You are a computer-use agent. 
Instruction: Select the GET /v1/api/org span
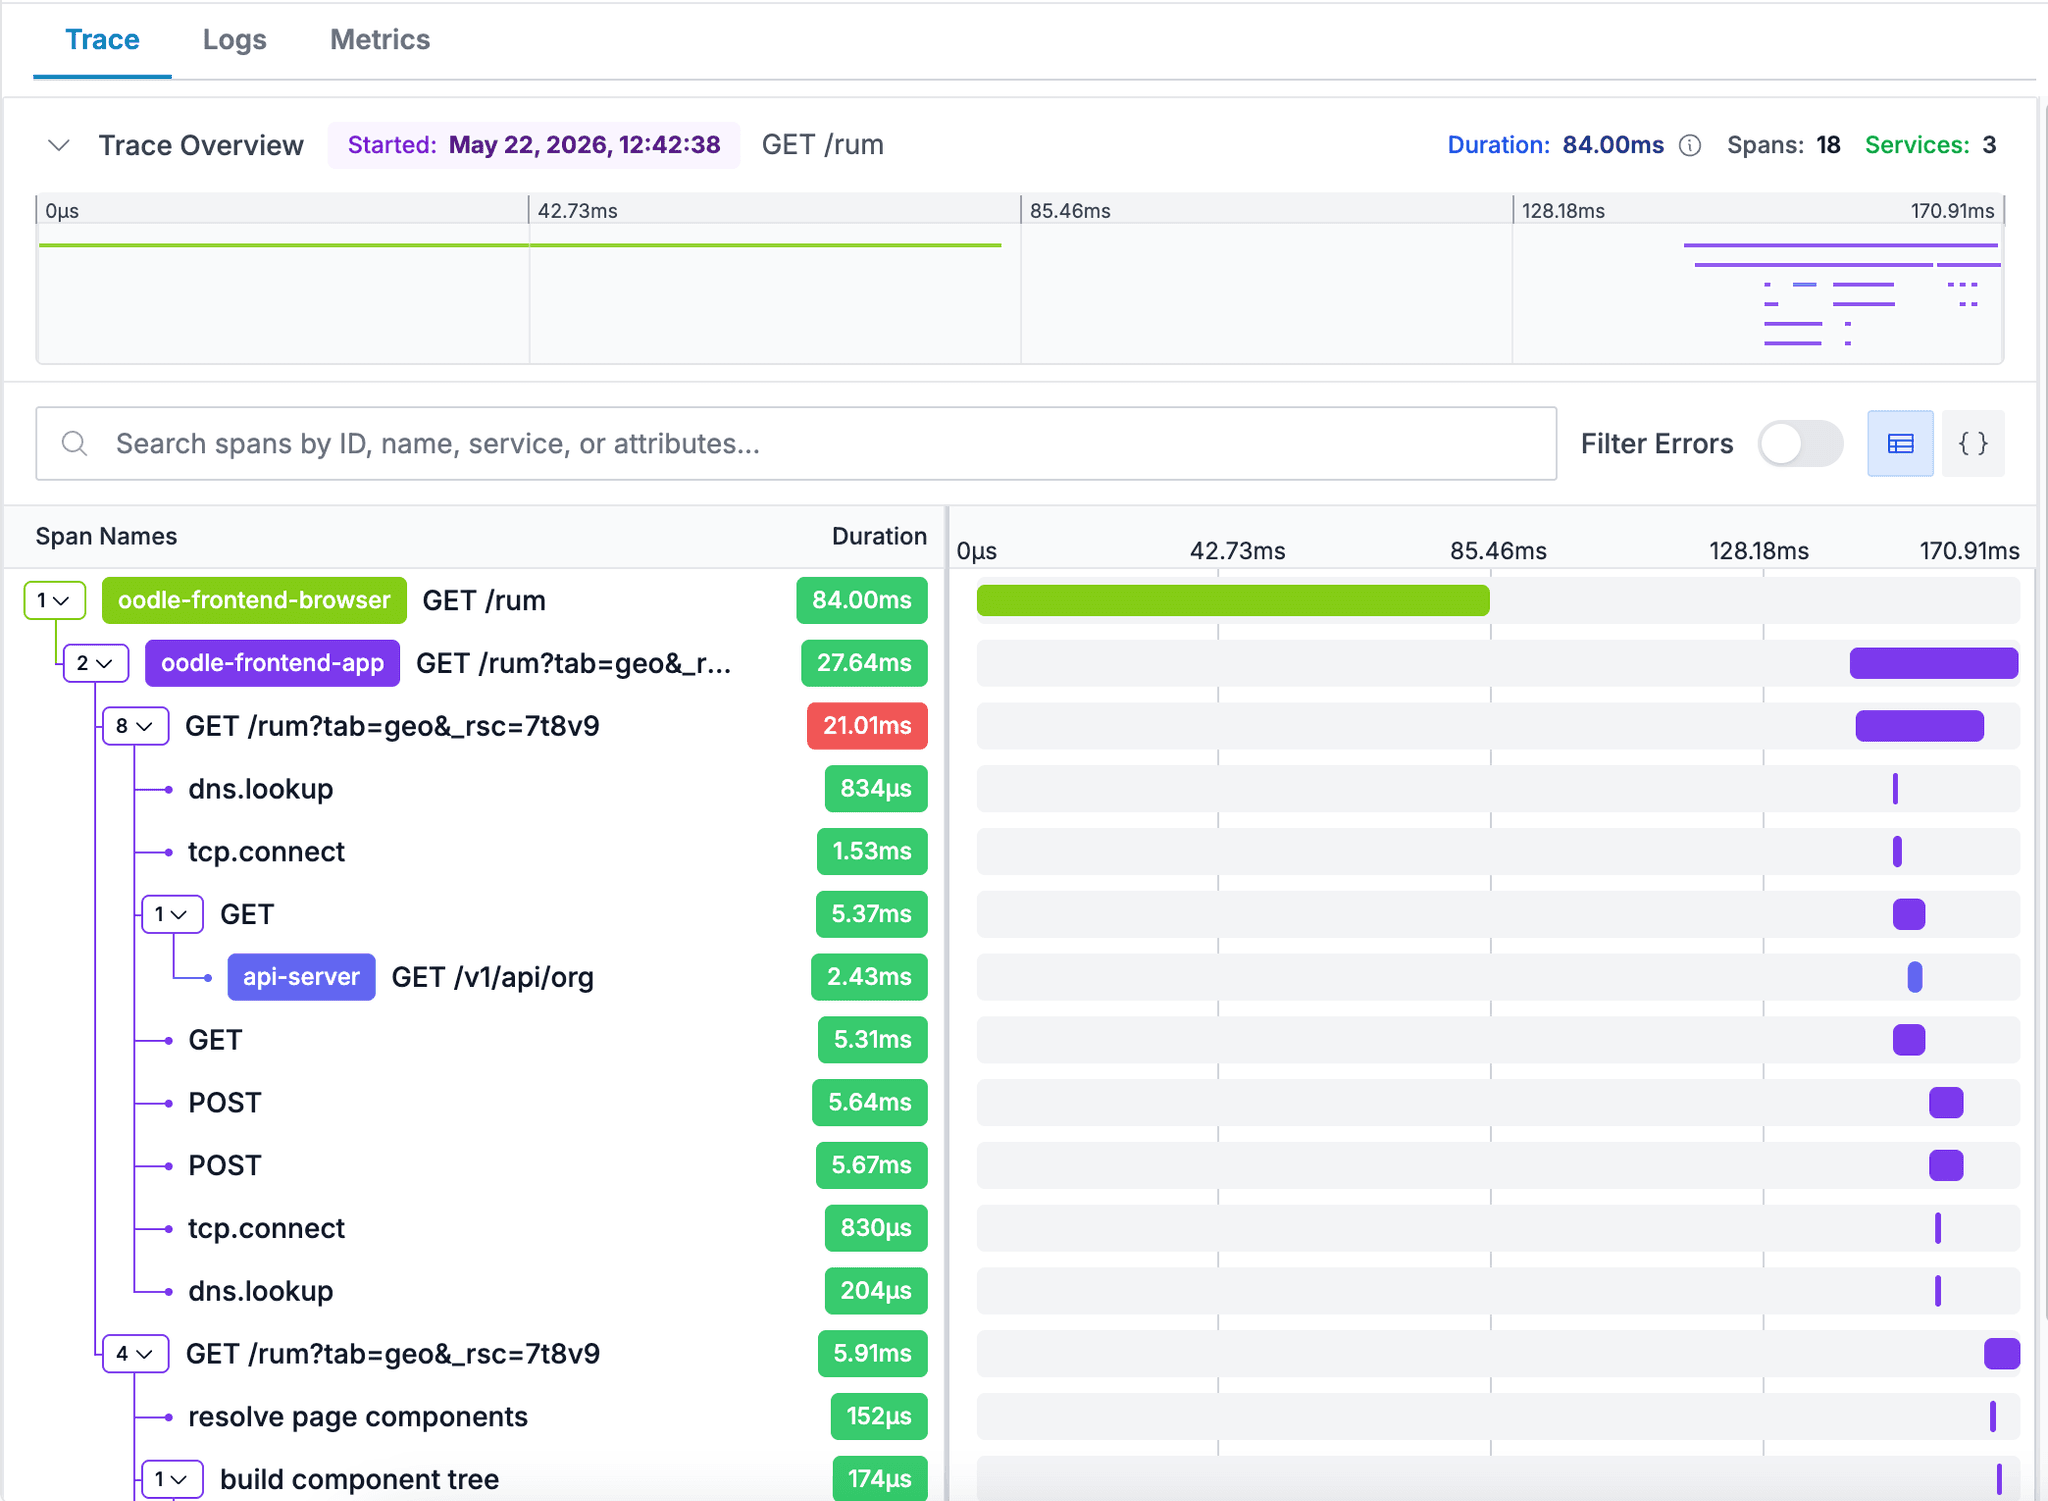click(492, 977)
